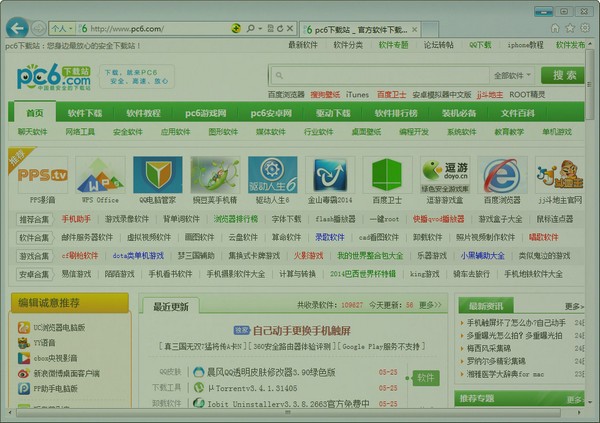Image resolution: width=600 pixels, height=423 pixels.
Task: Stop loading with the X icon in address bar
Action: (290, 28)
